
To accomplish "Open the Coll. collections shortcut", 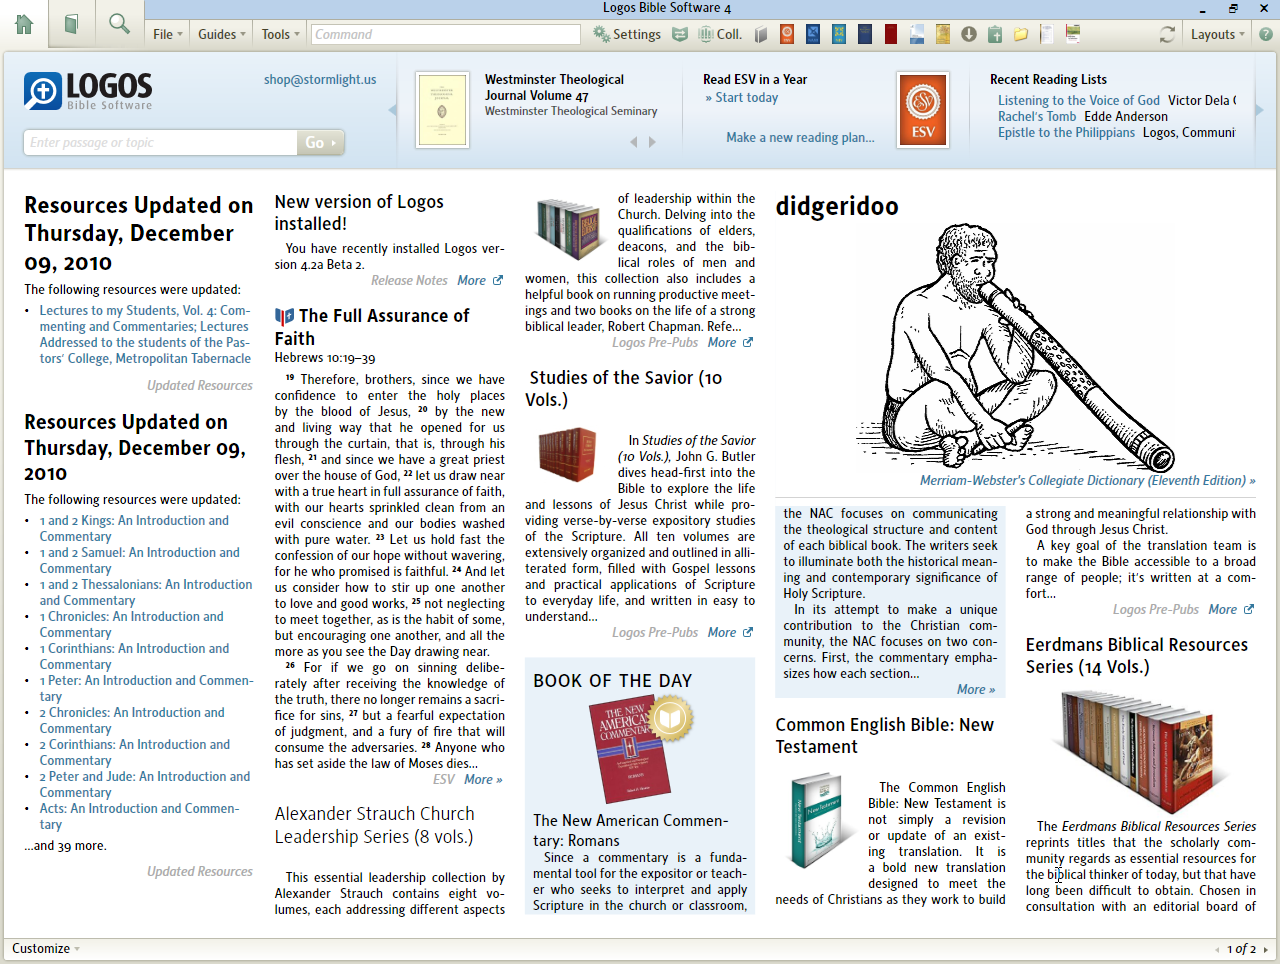I will coord(719,34).
